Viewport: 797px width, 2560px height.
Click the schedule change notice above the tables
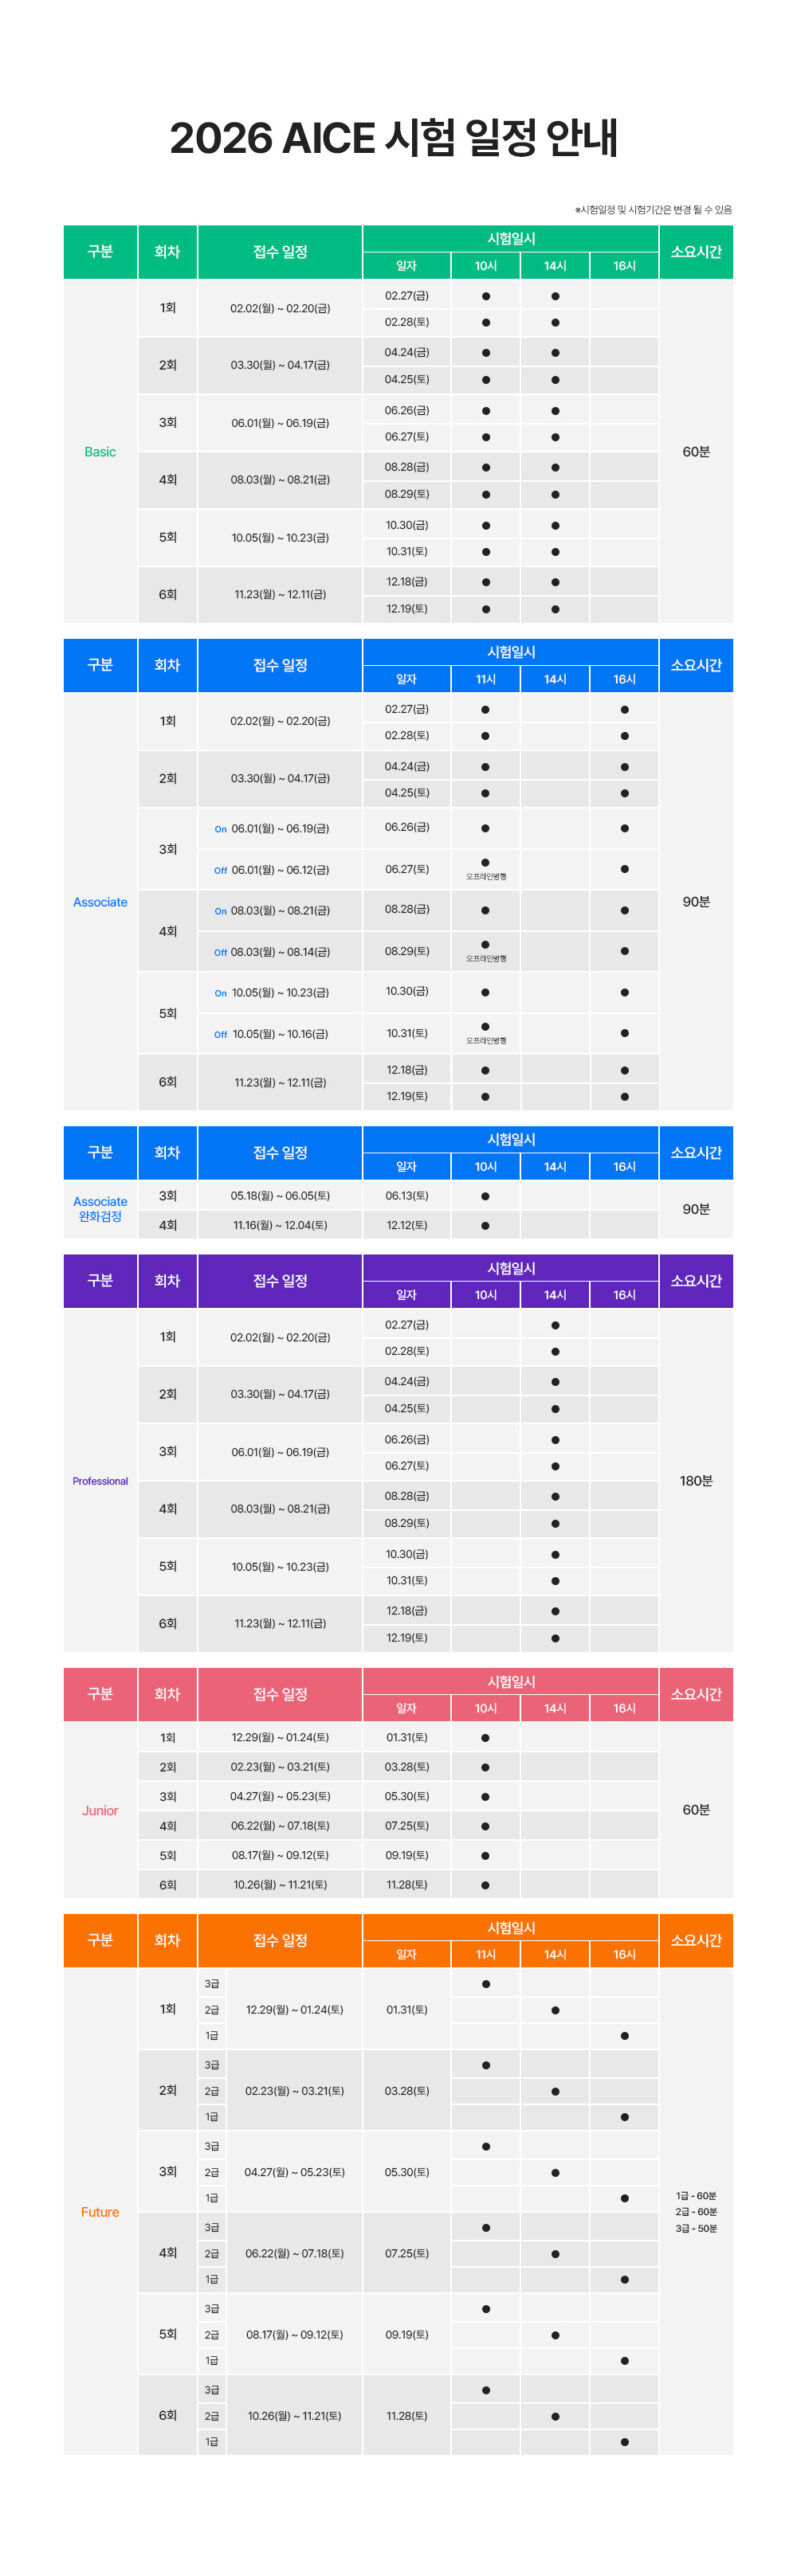tap(653, 210)
